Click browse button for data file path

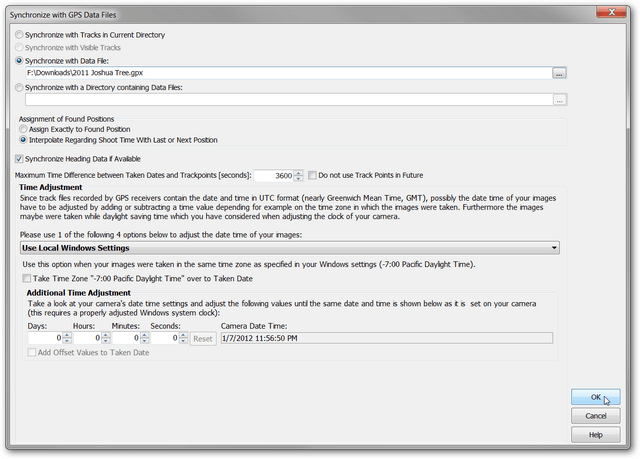[x=559, y=73]
